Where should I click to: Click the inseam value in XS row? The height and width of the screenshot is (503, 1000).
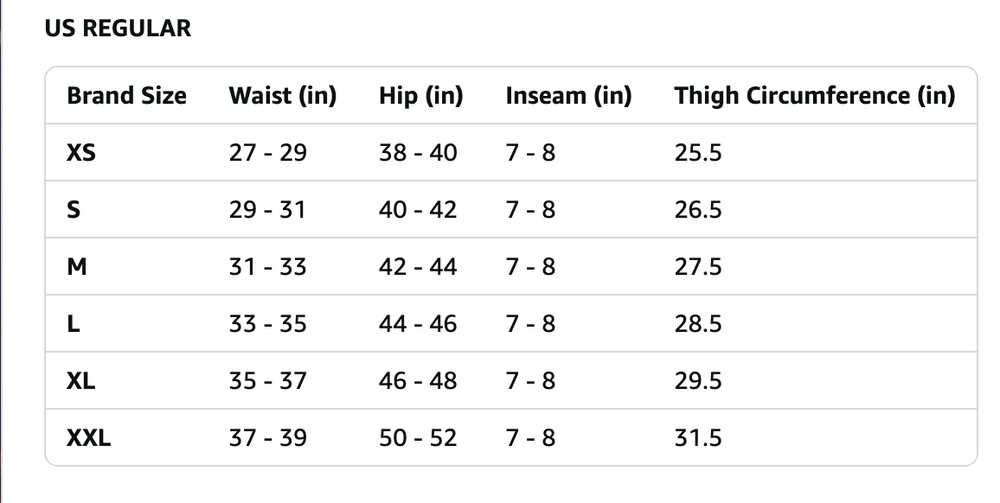pos(531,153)
